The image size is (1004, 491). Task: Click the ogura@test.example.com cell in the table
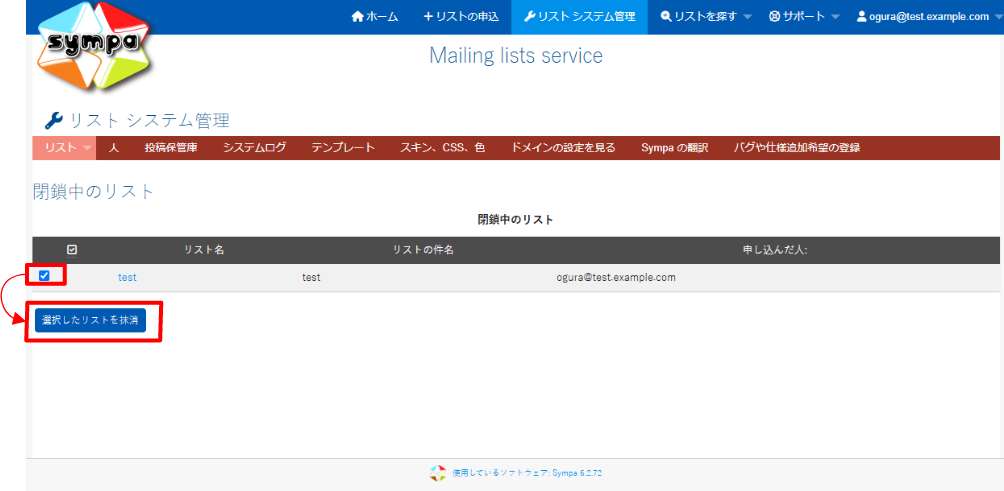[x=616, y=277]
